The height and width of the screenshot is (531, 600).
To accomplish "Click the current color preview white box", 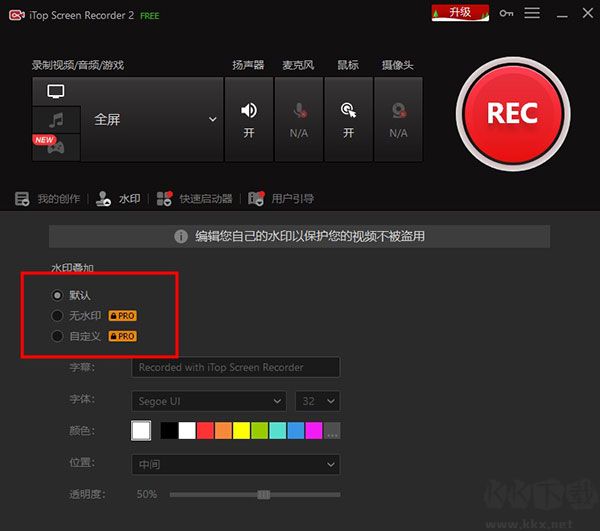I will [x=141, y=431].
